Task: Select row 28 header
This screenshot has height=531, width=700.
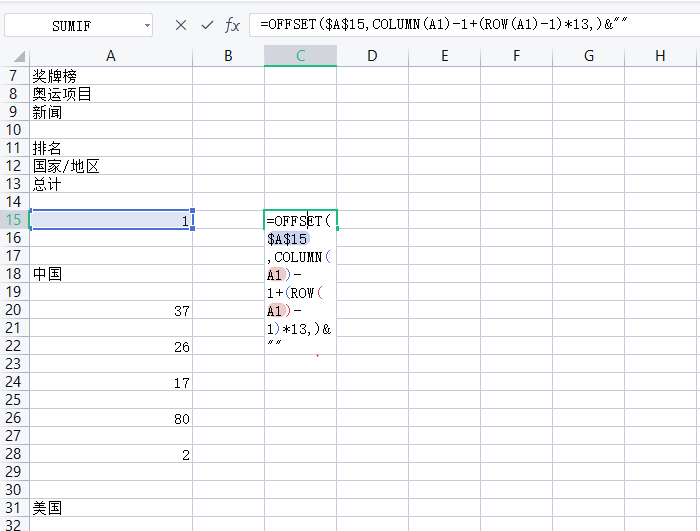Action: coord(13,454)
